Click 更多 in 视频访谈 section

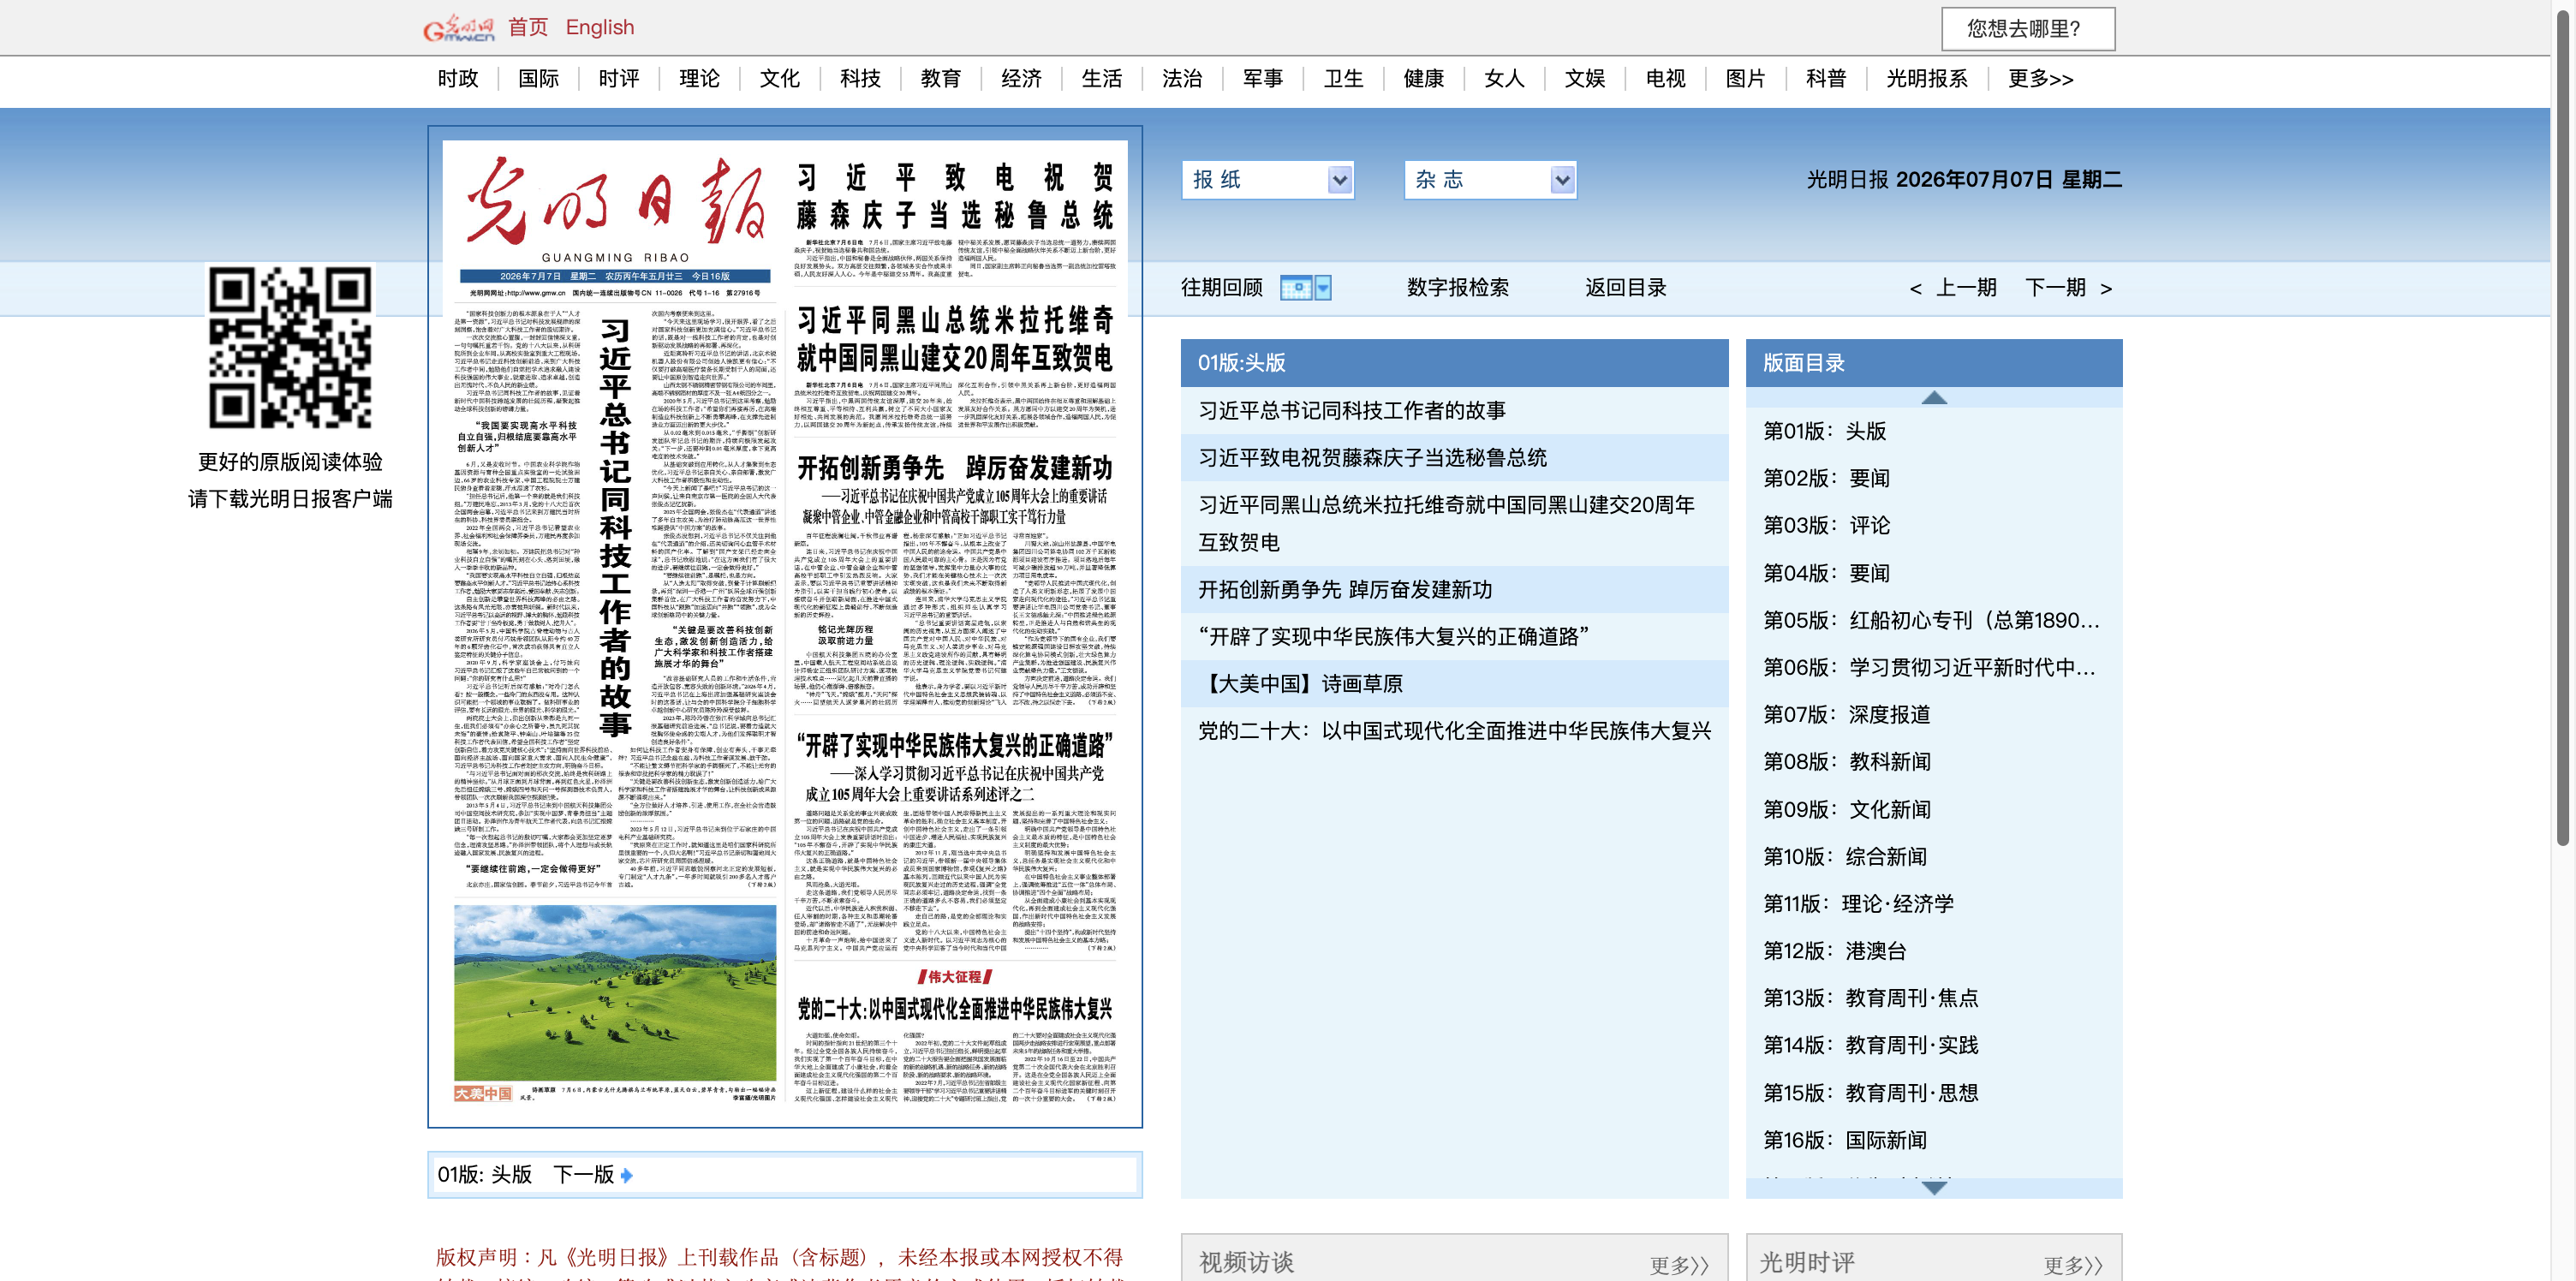point(1679,1265)
